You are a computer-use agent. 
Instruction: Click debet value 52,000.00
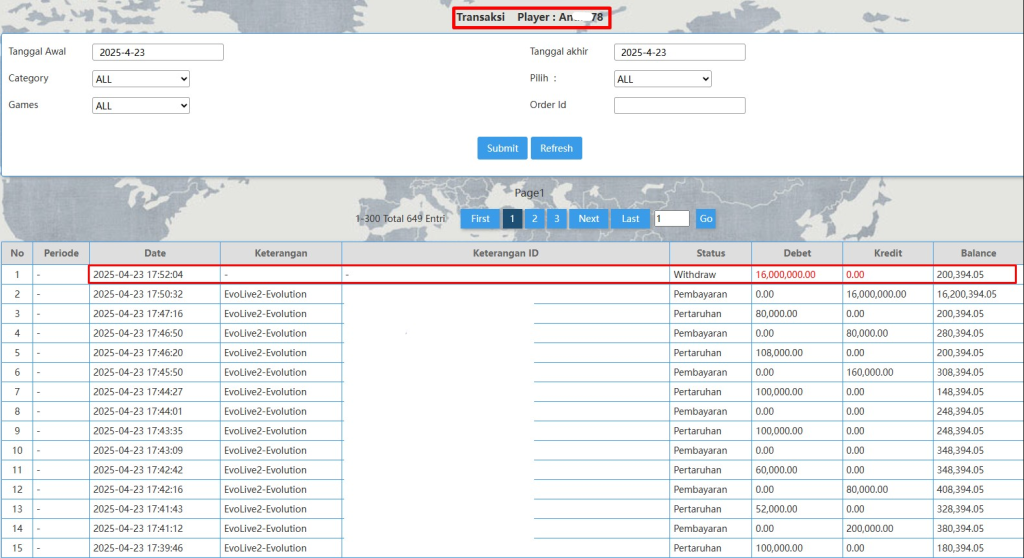click(776, 509)
